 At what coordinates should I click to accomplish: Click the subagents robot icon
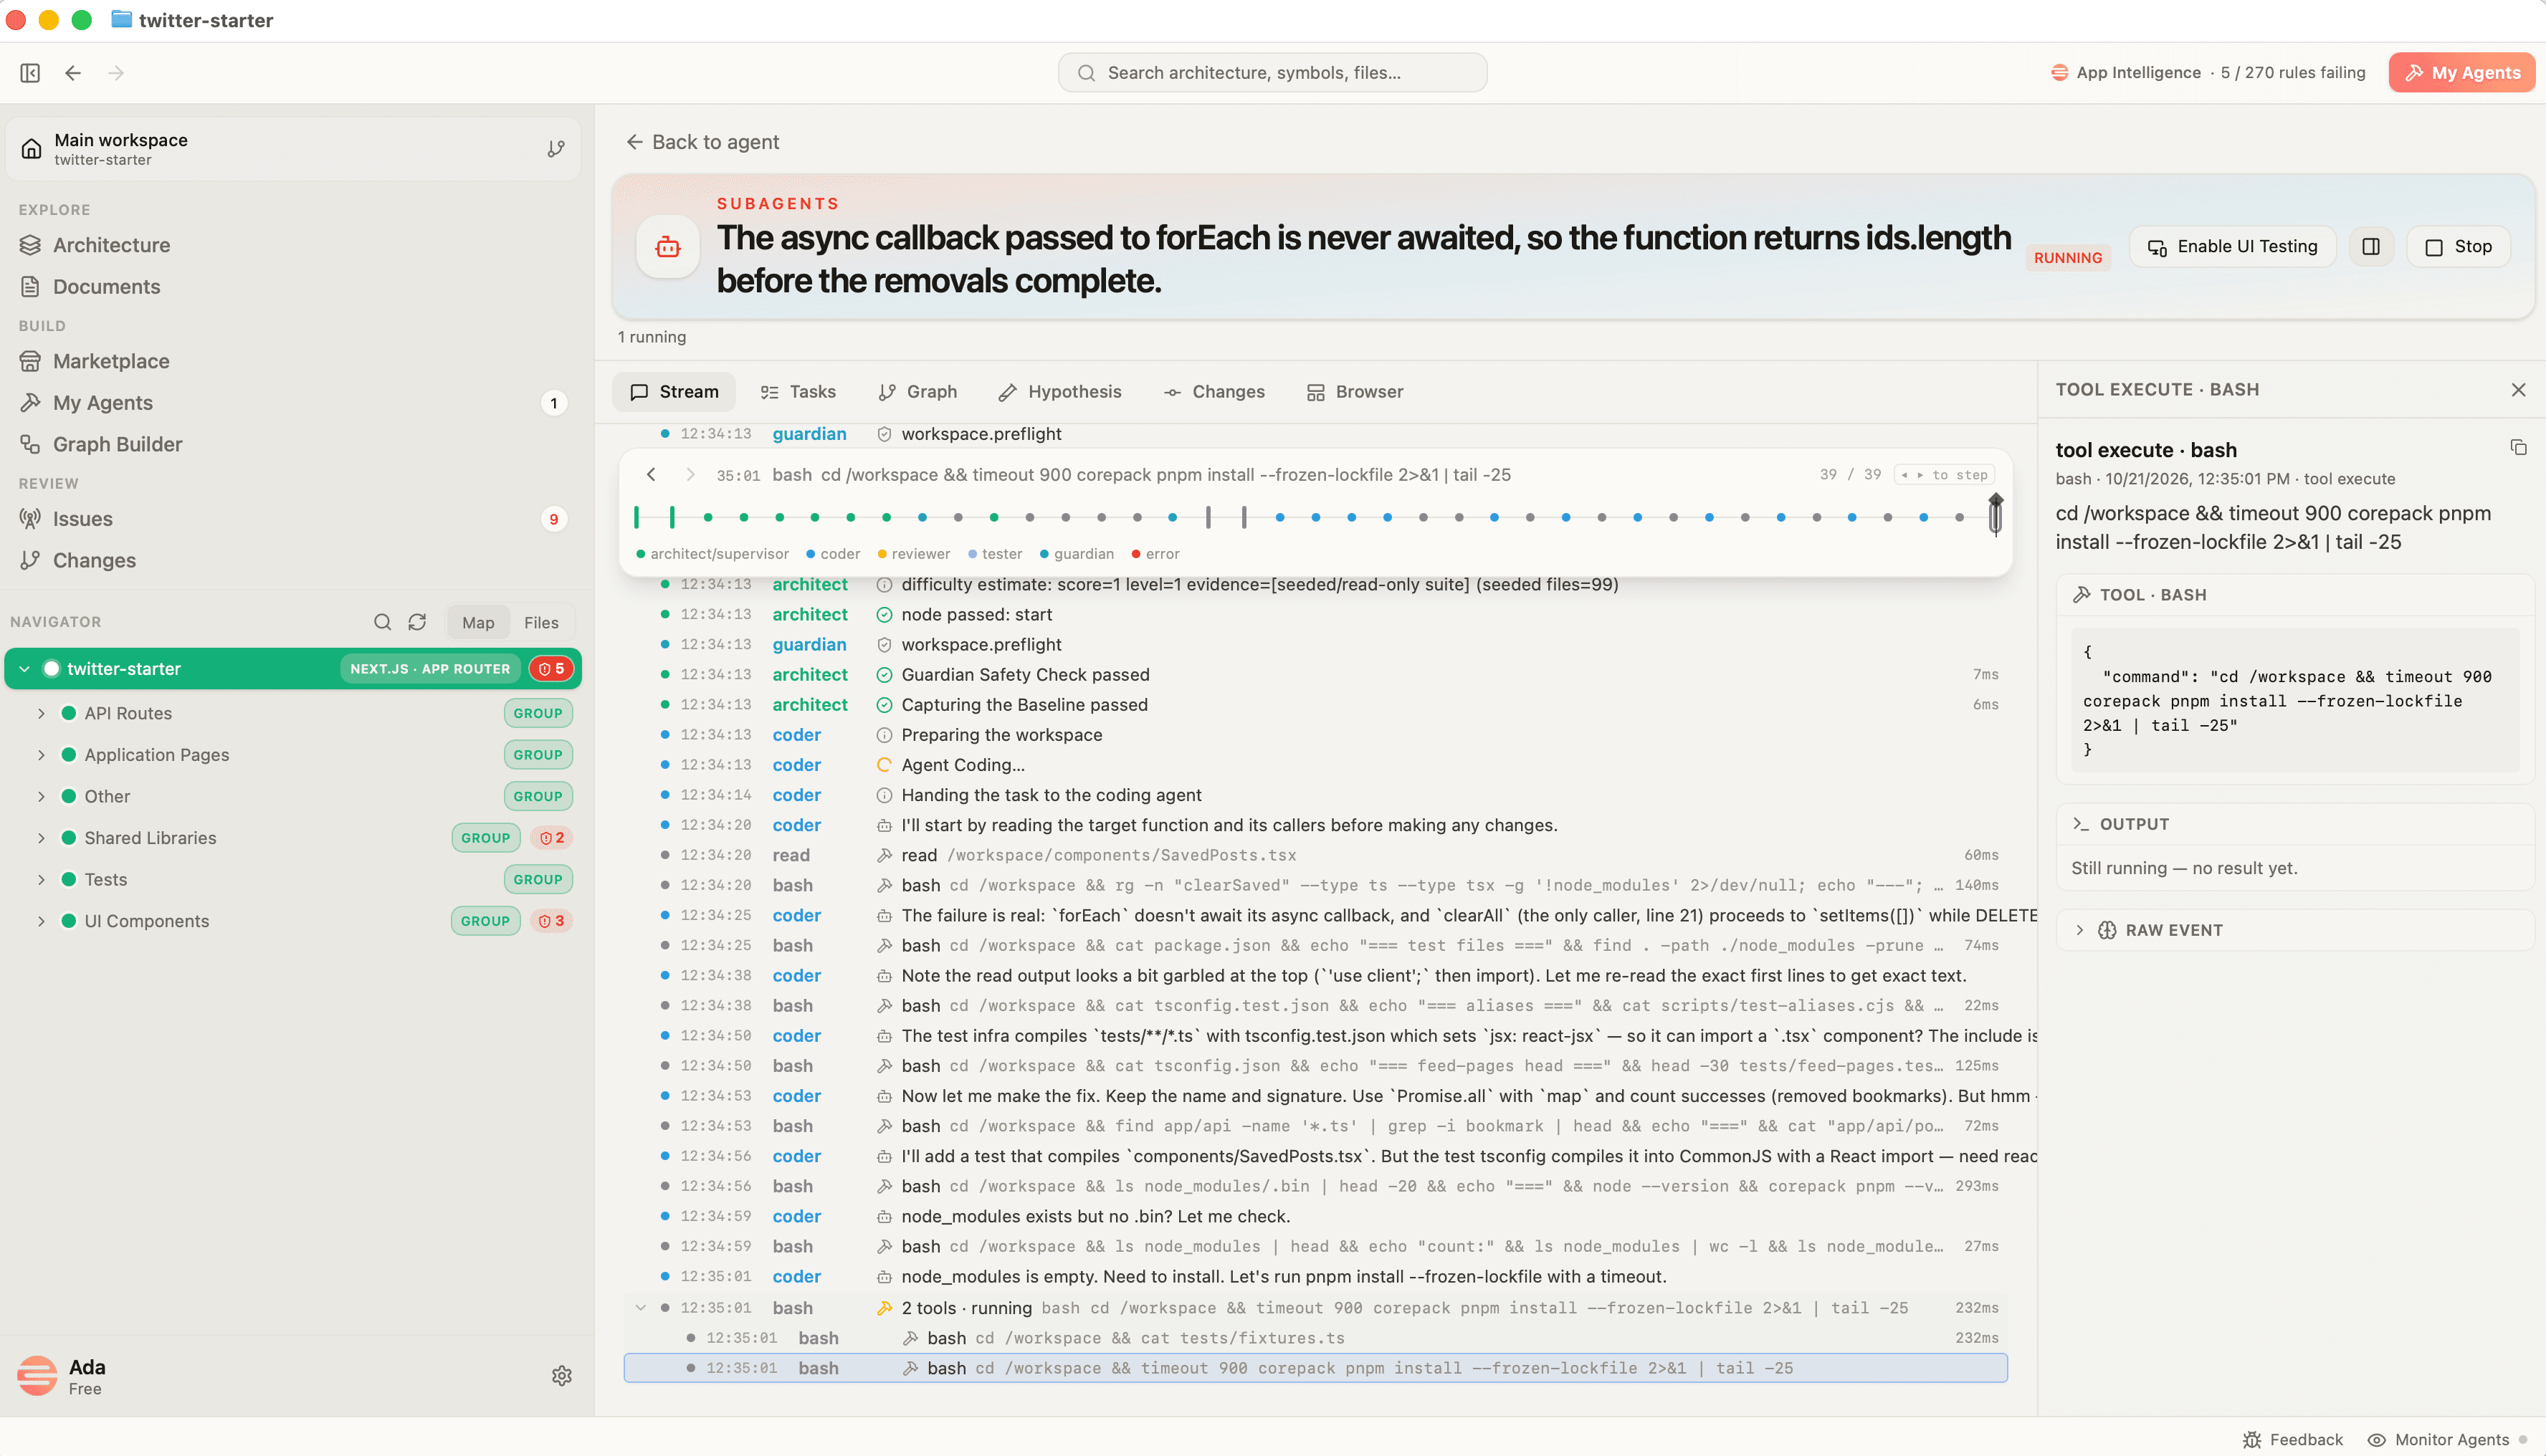tap(668, 247)
